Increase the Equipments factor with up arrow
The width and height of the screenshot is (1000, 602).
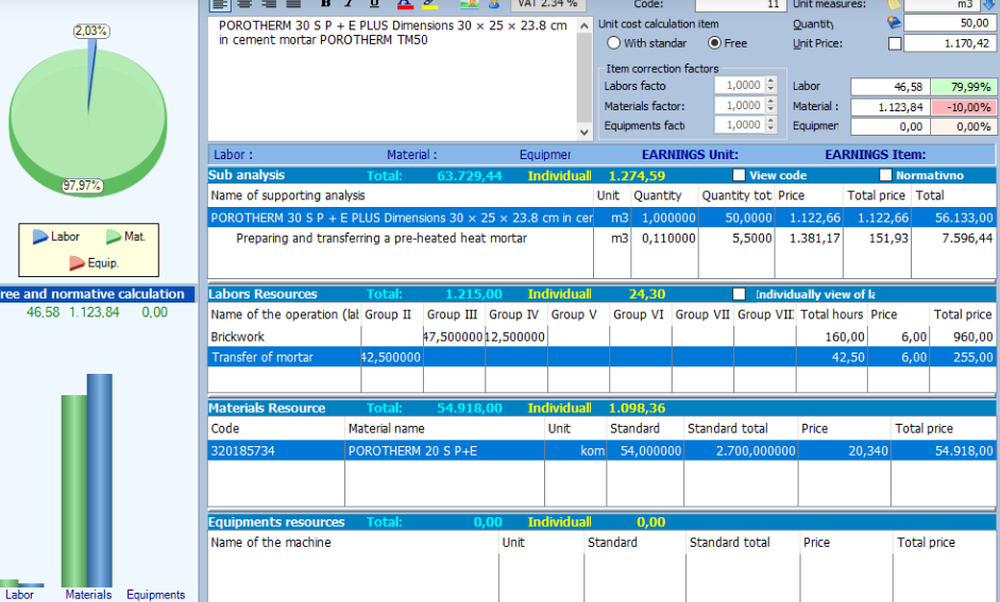(770, 121)
